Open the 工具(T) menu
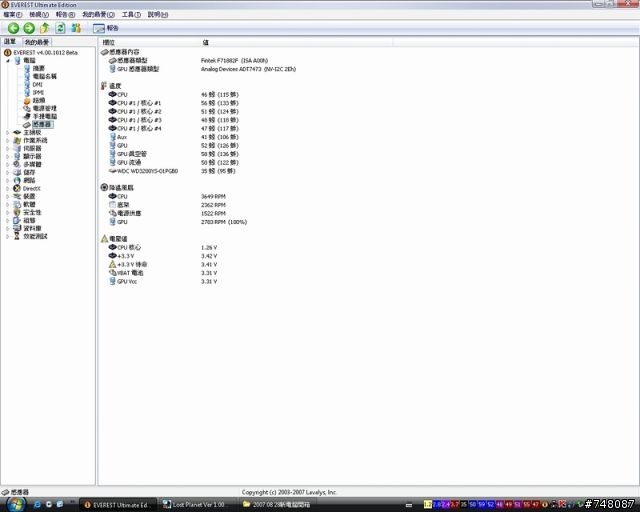Image resolution: width=640 pixels, height=512 pixels. (131, 15)
